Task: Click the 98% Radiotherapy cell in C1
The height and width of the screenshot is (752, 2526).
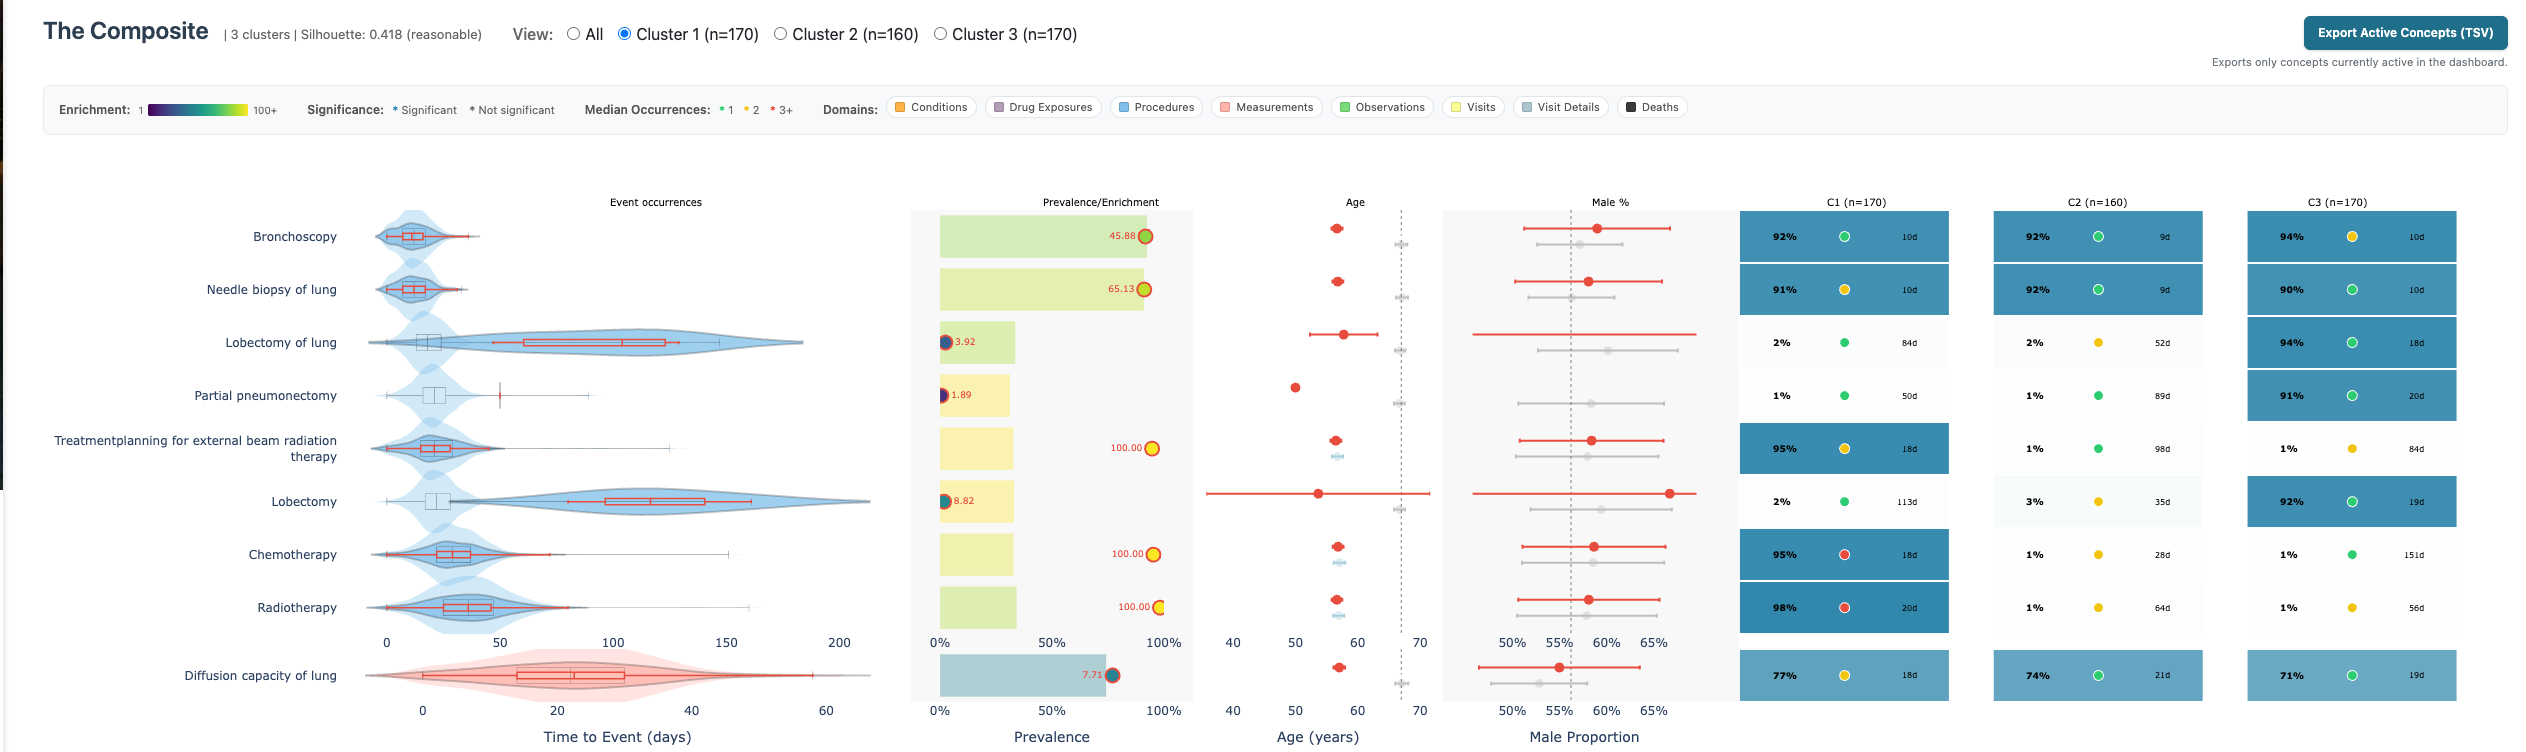Action: point(1843,607)
